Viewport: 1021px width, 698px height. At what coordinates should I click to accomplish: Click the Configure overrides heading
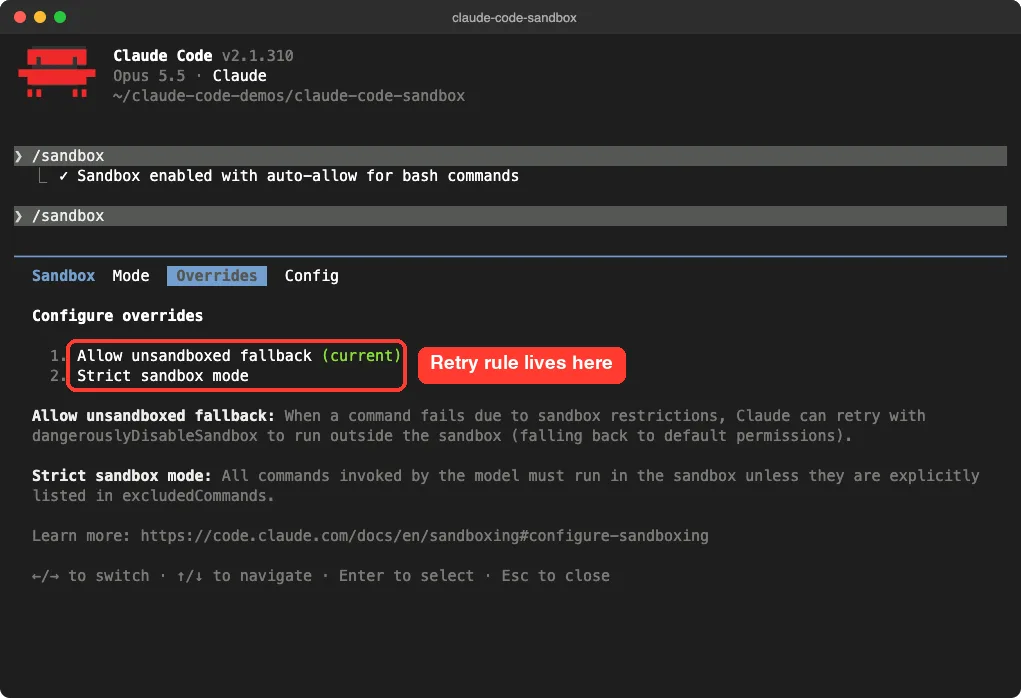coord(117,316)
